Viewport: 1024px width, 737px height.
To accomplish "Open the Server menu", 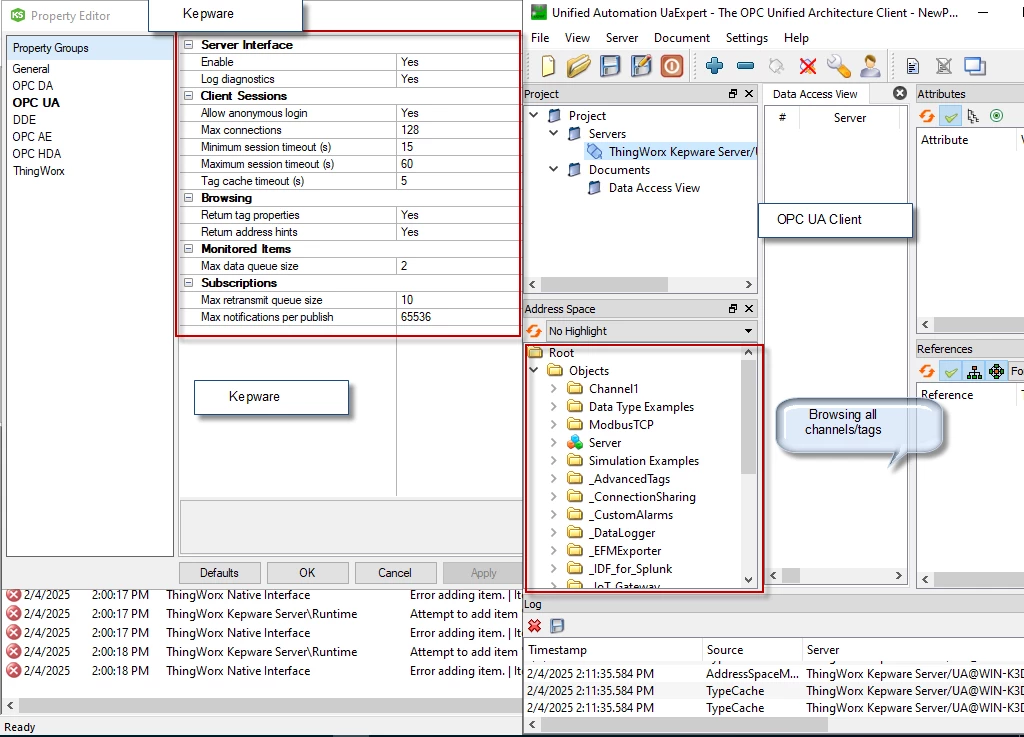I will (x=622, y=38).
